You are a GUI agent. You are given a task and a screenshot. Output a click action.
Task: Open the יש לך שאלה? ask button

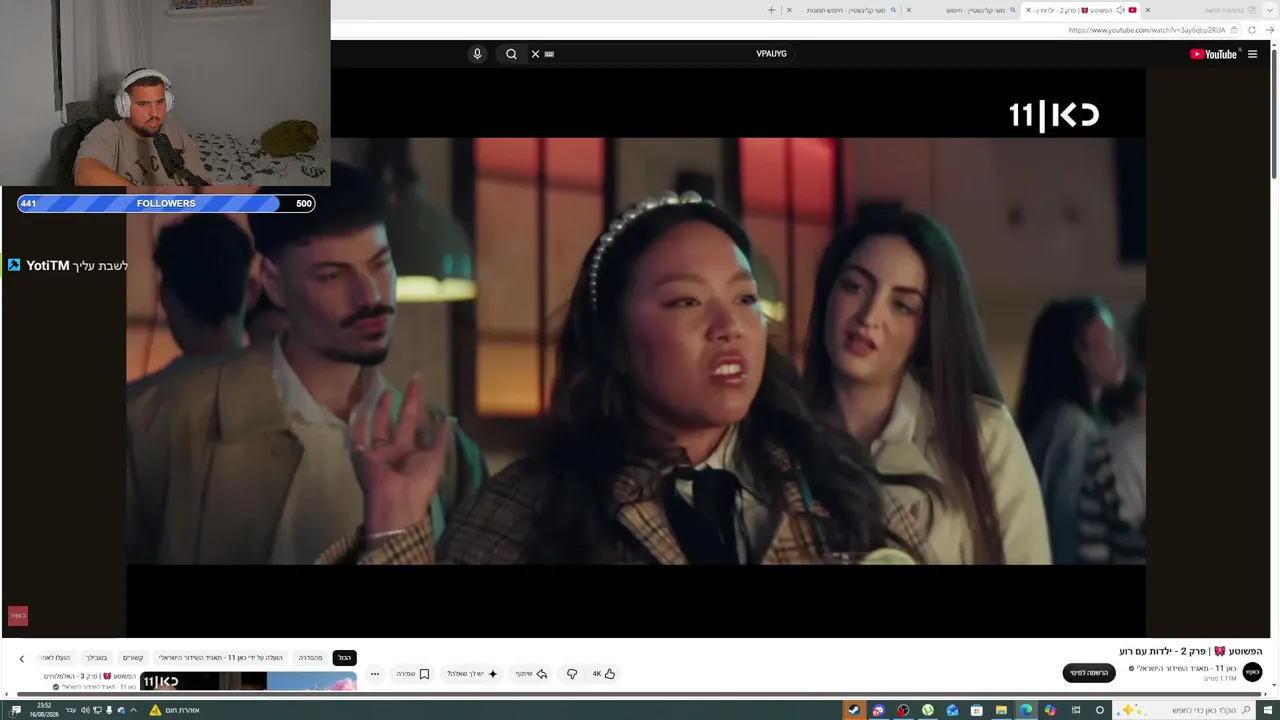pos(472,674)
